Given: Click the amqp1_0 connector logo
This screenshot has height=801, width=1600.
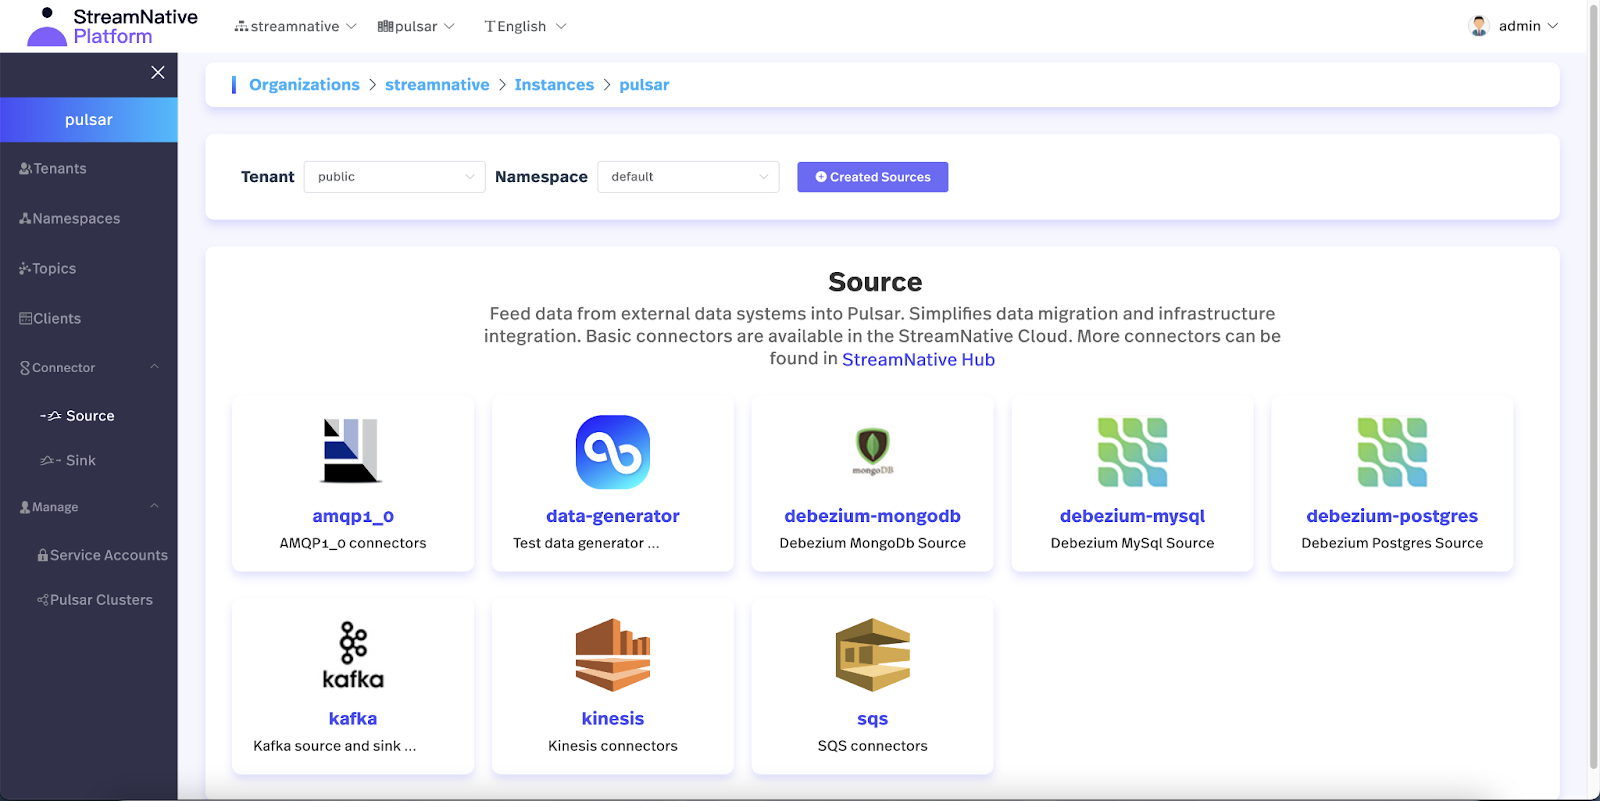Looking at the screenshot, I should 352,451.
